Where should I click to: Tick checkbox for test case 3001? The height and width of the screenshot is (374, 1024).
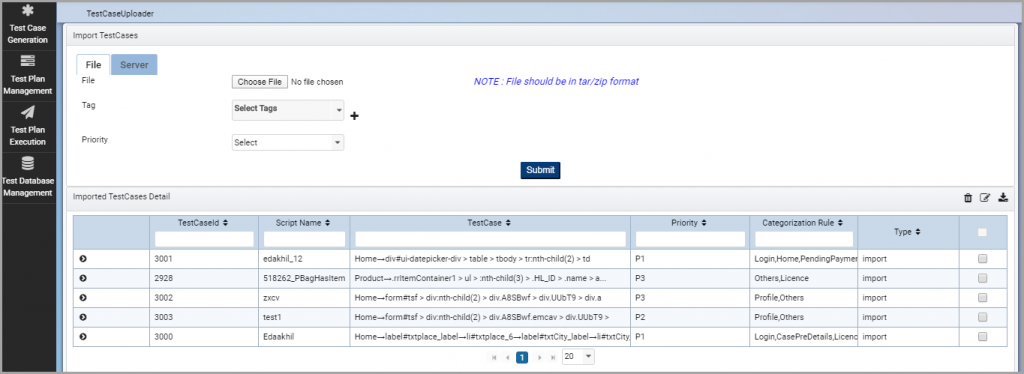(982, 258)
